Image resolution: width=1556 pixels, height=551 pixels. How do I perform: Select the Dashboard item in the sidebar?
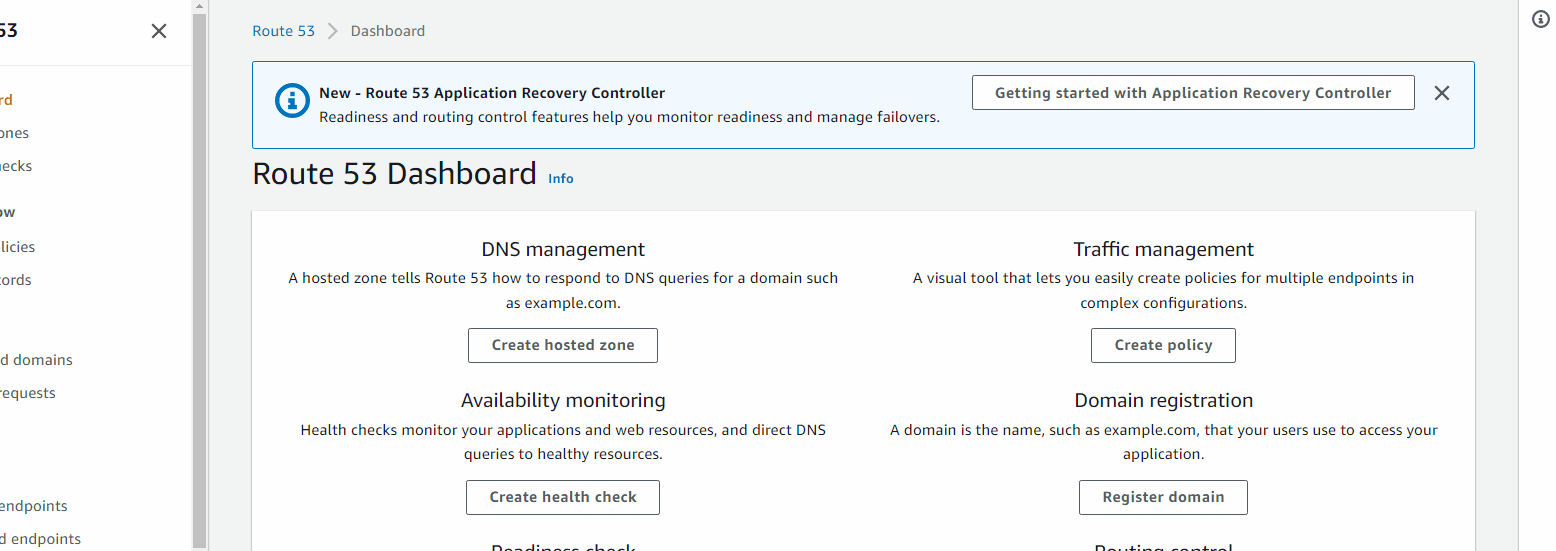6,100
